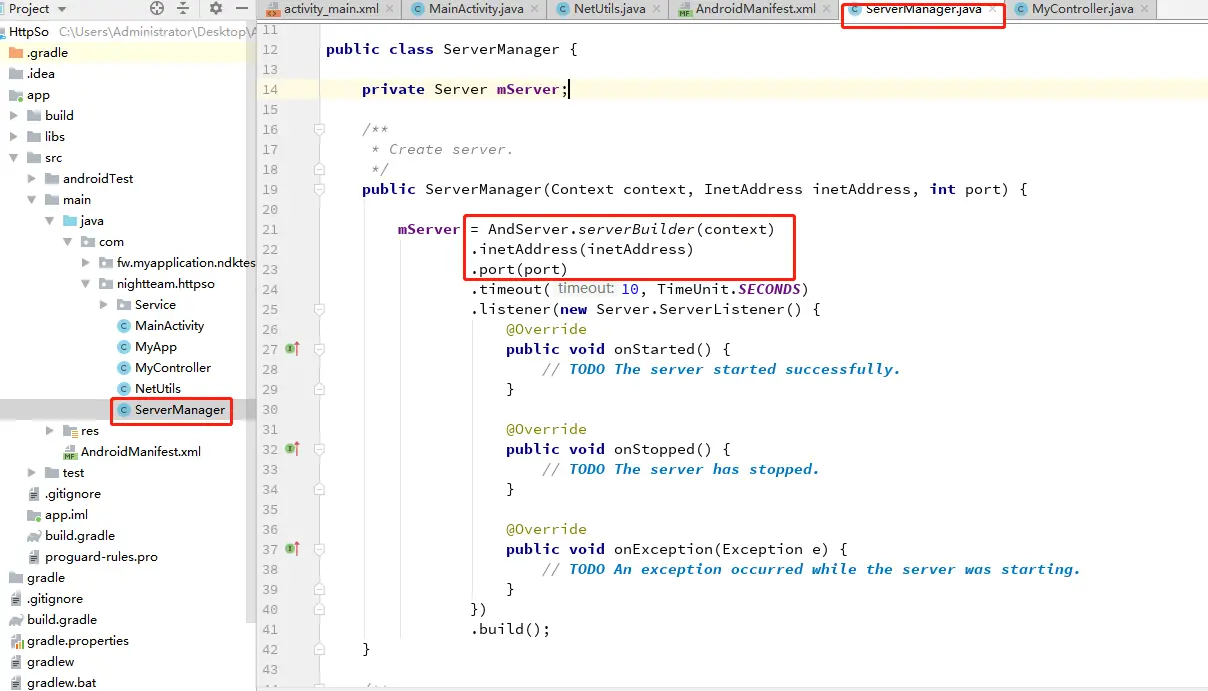The height and width of the screenshot is (691, 1208).
Task: Click the implements gutter icon on line 32
Action: 292,449
